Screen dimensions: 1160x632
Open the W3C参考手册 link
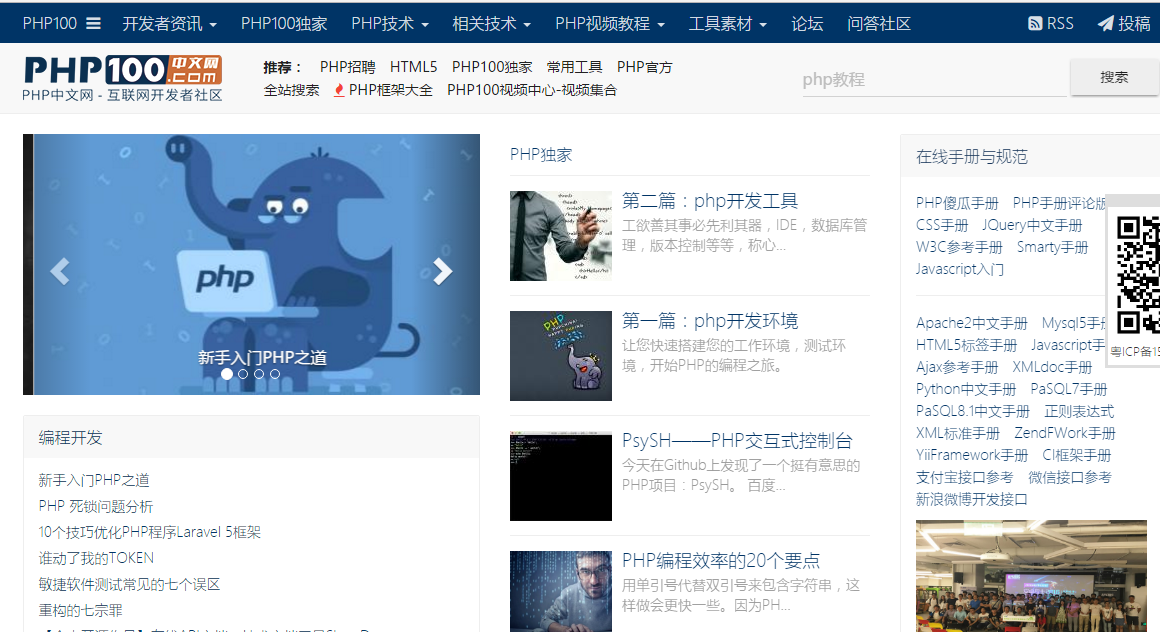click(x=959, y=247)
